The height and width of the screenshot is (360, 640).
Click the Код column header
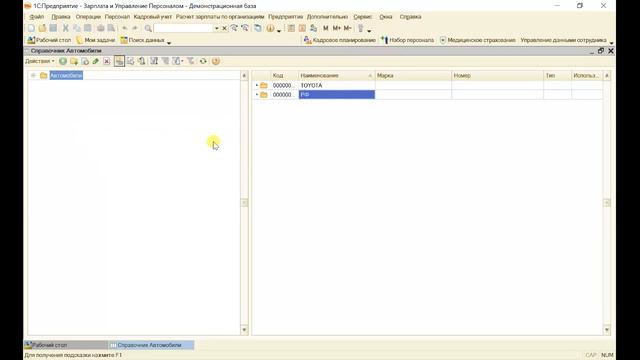(284, 76)
